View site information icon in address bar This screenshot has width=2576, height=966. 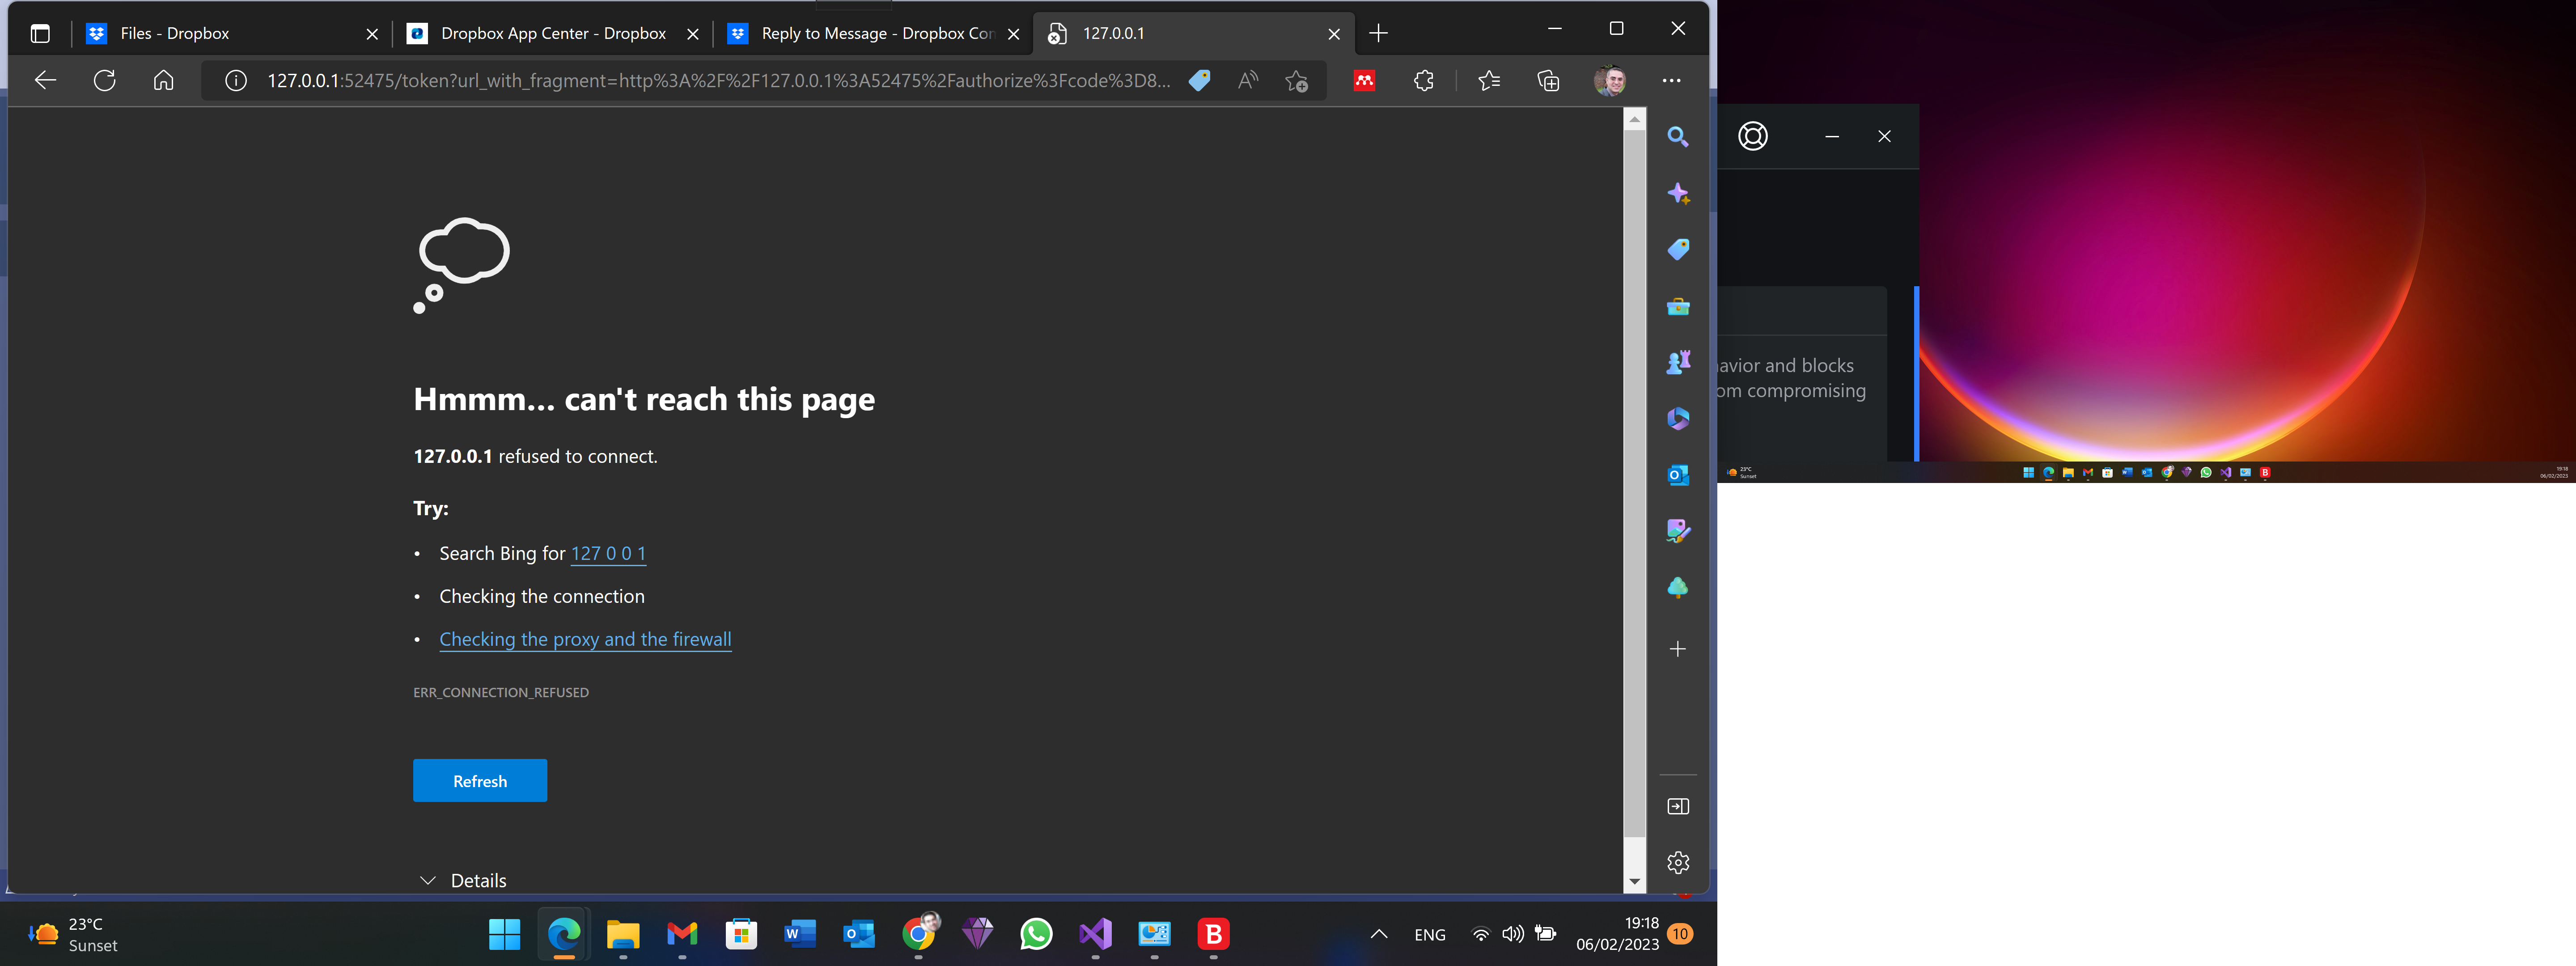[236, 80]
